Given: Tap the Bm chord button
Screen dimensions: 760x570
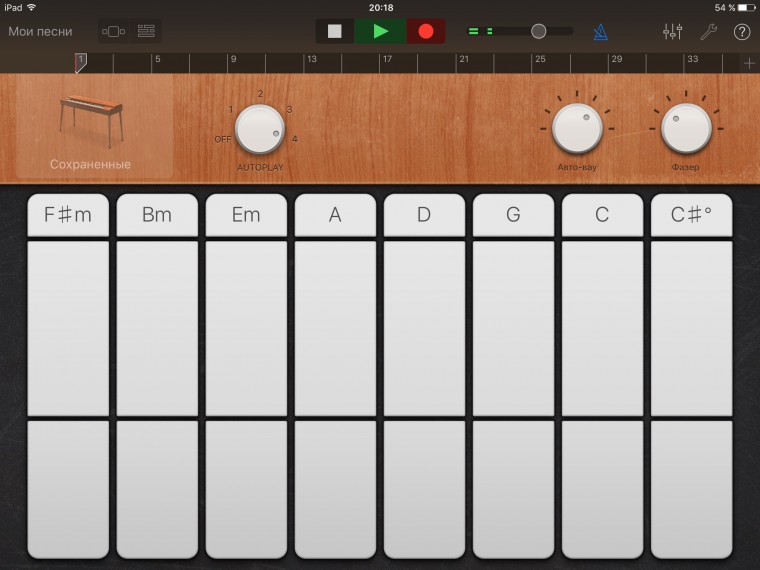Looking at the screenshot, I should tap(157, 215).
